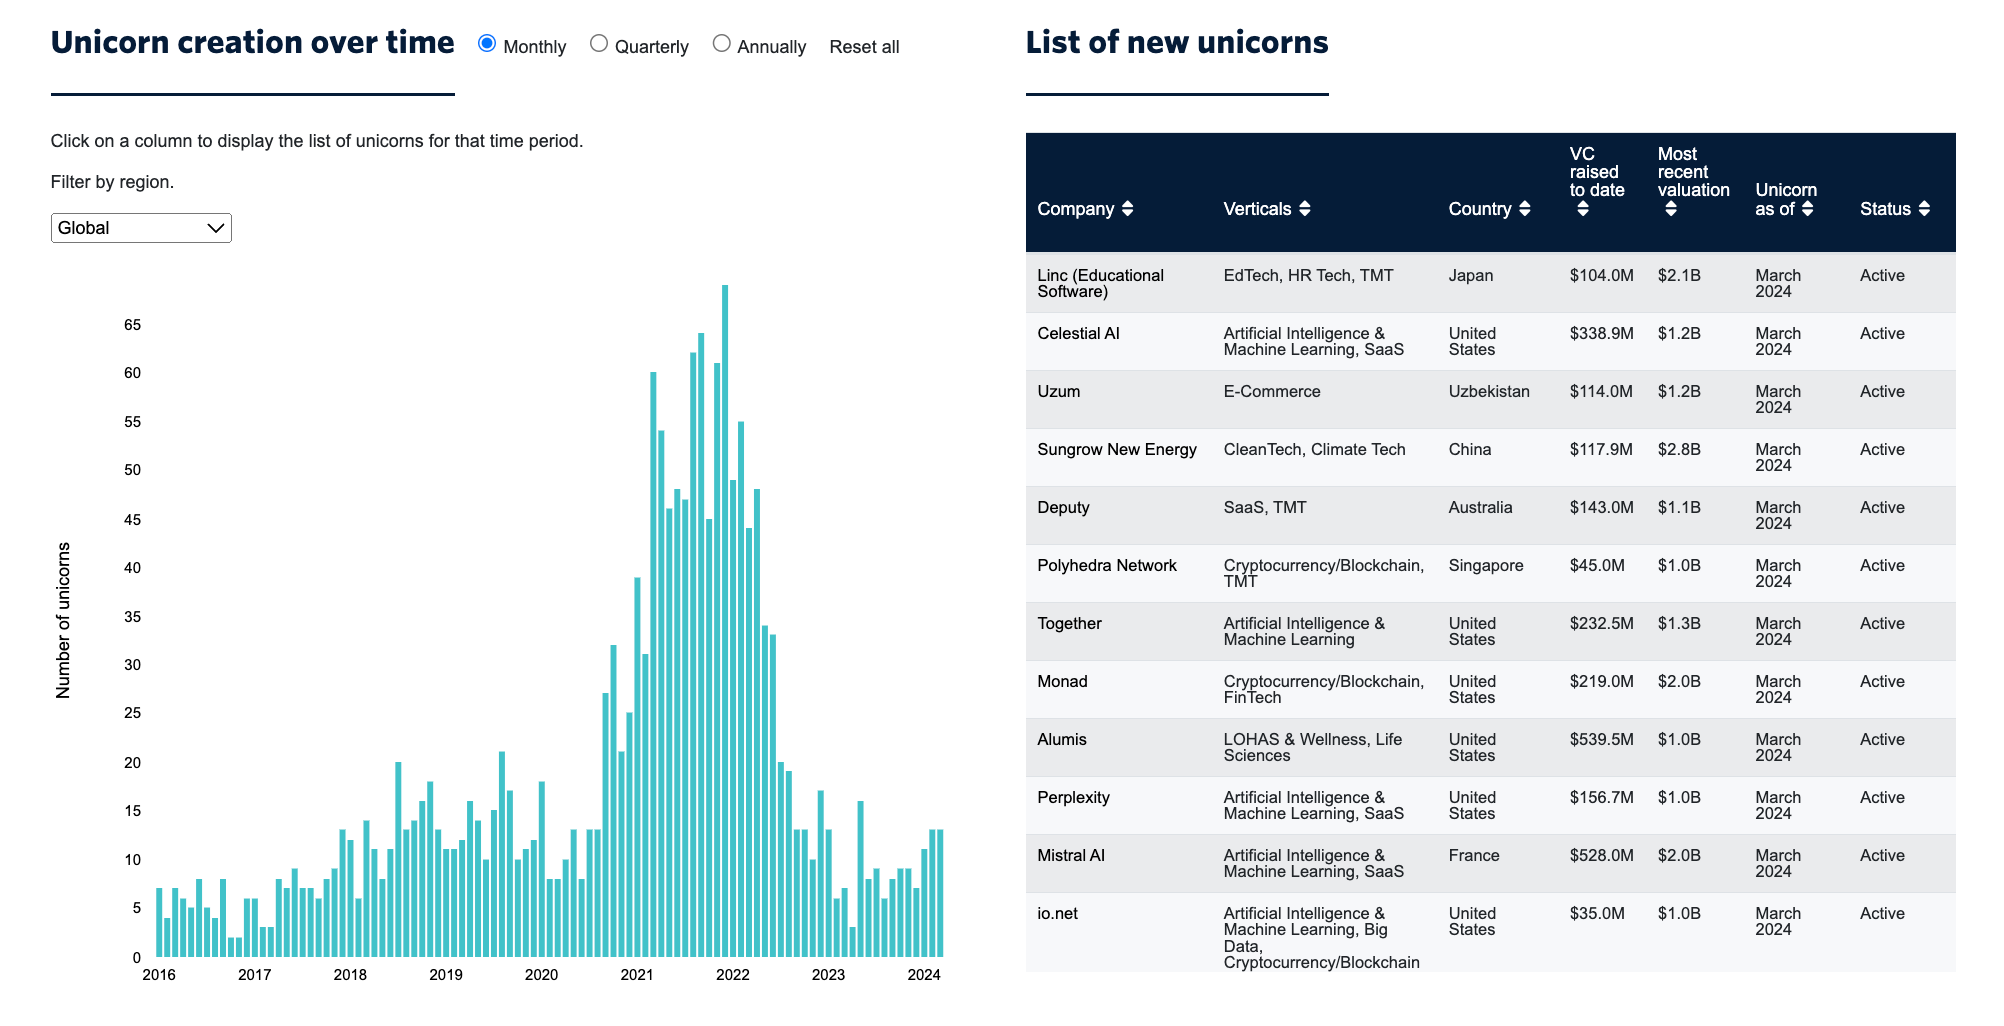Click the '$528.0M' VC raised value

1601,856
